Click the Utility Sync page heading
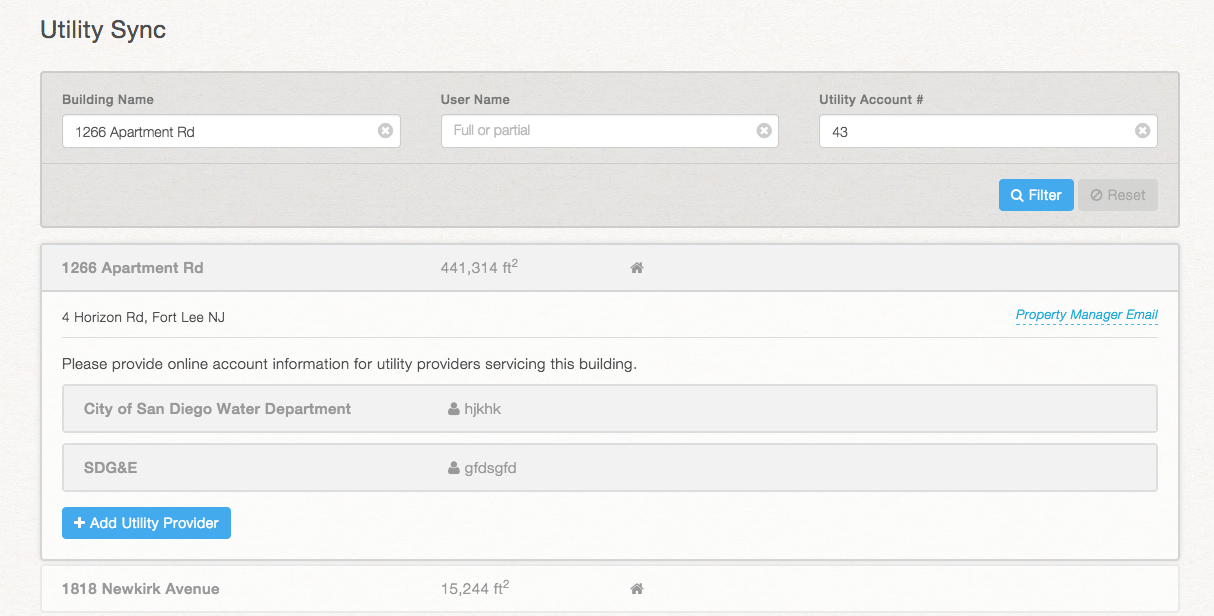The width and height of the screenshot is (1214, 616). [x=103, y=30]
